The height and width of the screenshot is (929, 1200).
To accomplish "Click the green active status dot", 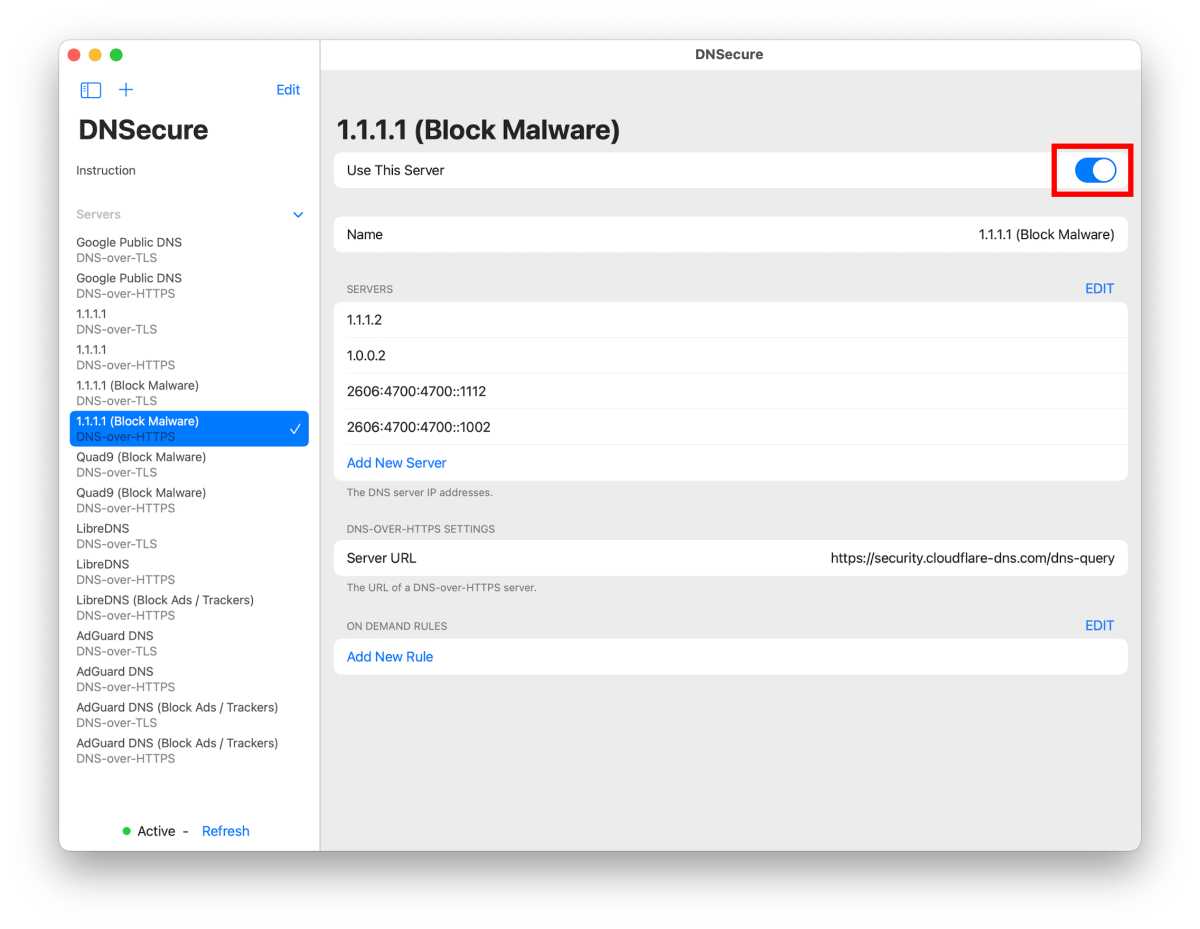I will point(127,831).
